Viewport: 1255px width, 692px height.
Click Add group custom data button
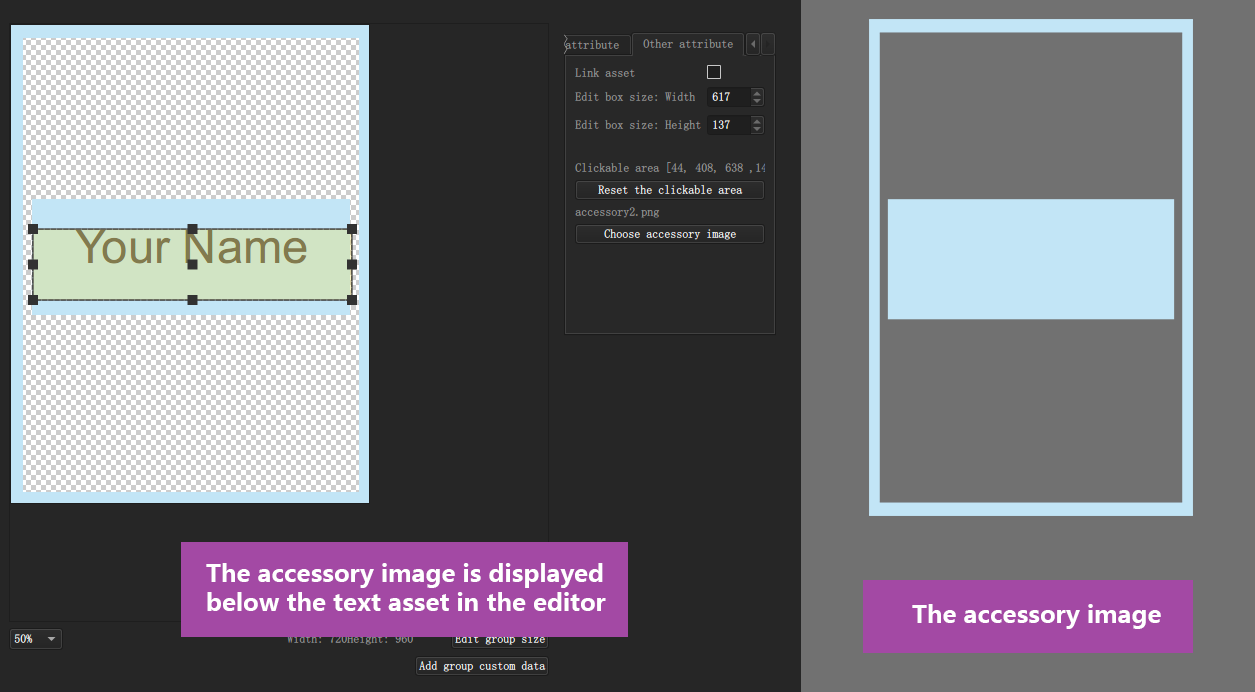482,666
